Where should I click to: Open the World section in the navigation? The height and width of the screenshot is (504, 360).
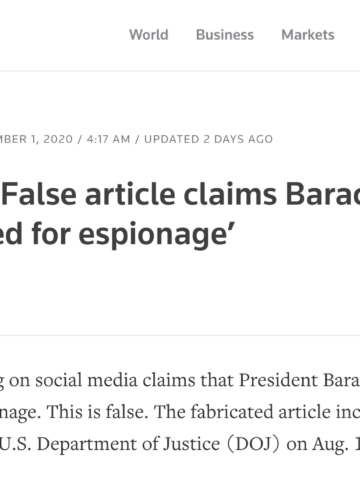pyautogui.click(x=149, y=35)
